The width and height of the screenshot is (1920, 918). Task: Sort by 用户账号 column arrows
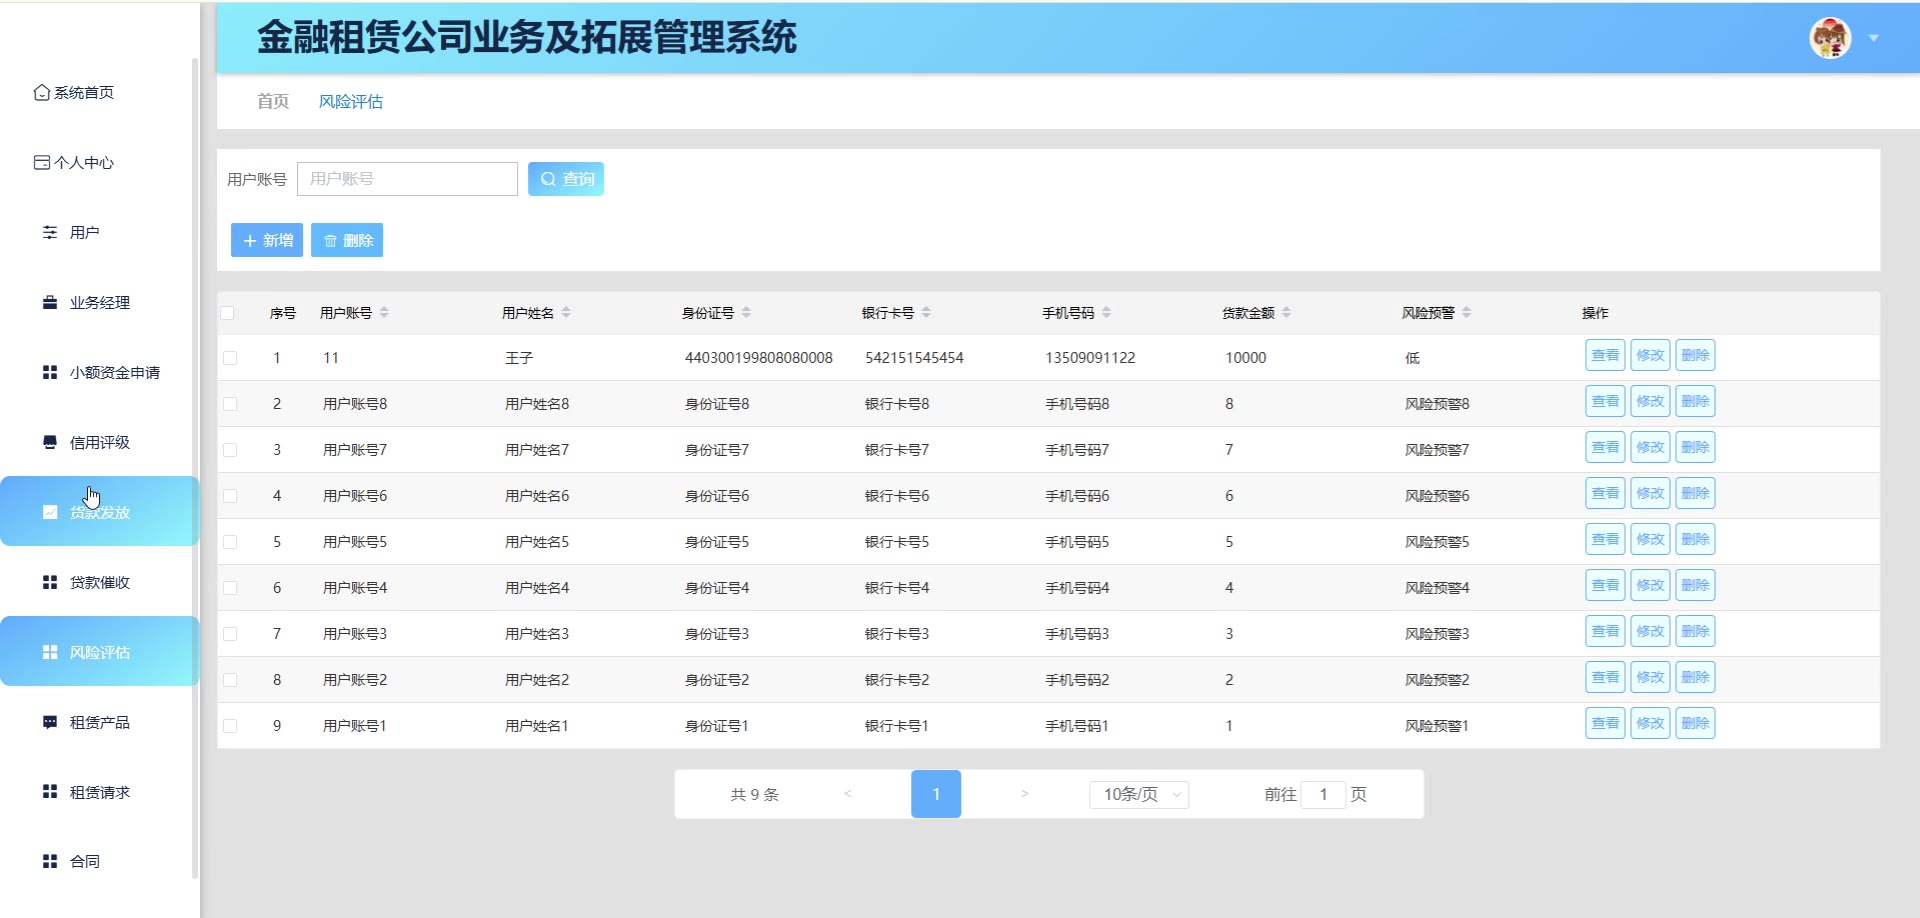coord(384,313)
